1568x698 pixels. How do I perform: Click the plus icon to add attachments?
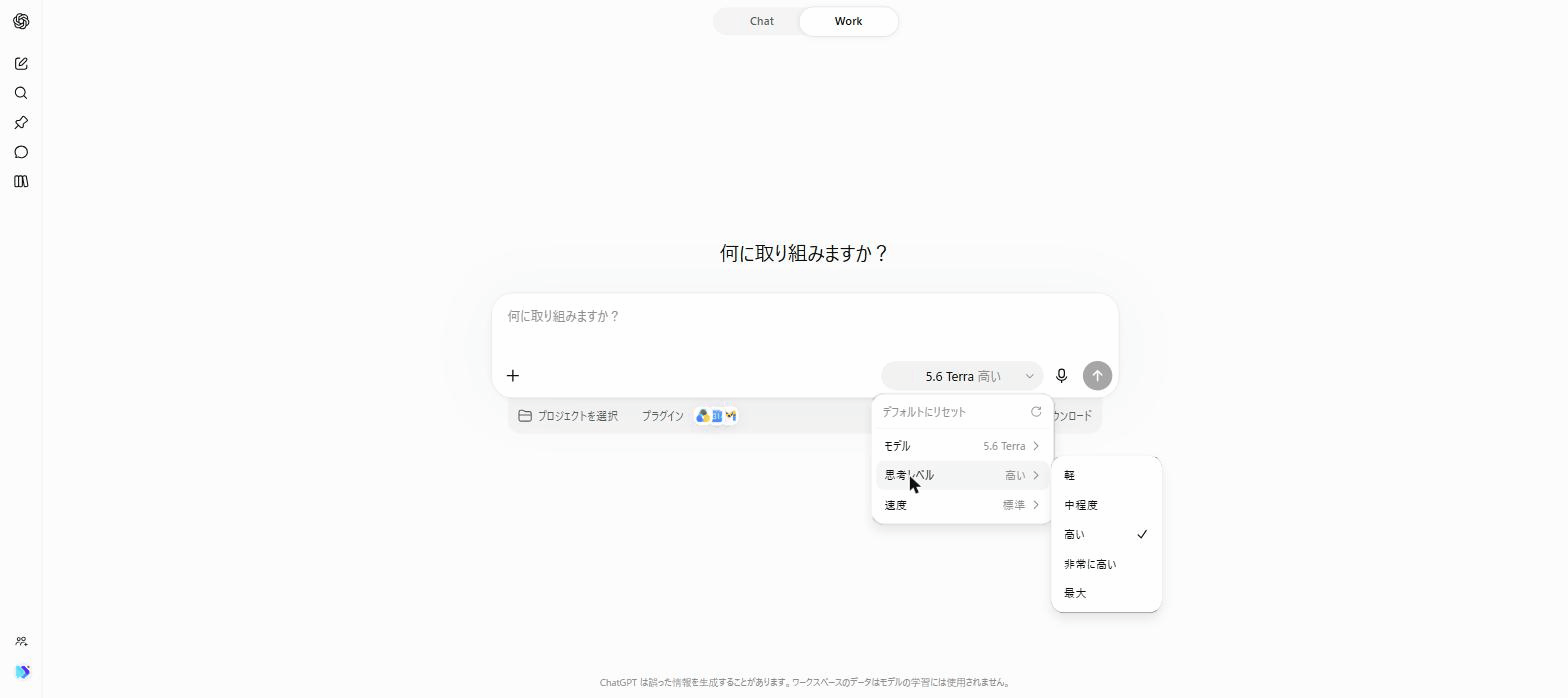pyautogui.click(x=513, y=376)
